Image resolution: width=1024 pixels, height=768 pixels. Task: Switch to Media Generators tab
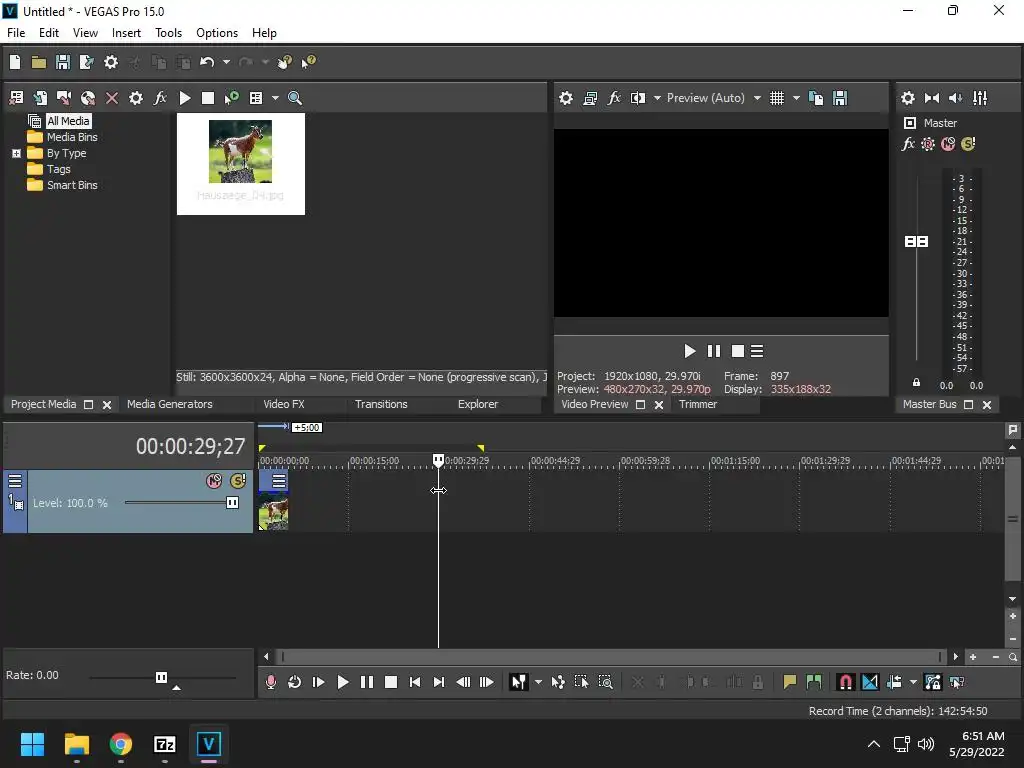[170, 404]
